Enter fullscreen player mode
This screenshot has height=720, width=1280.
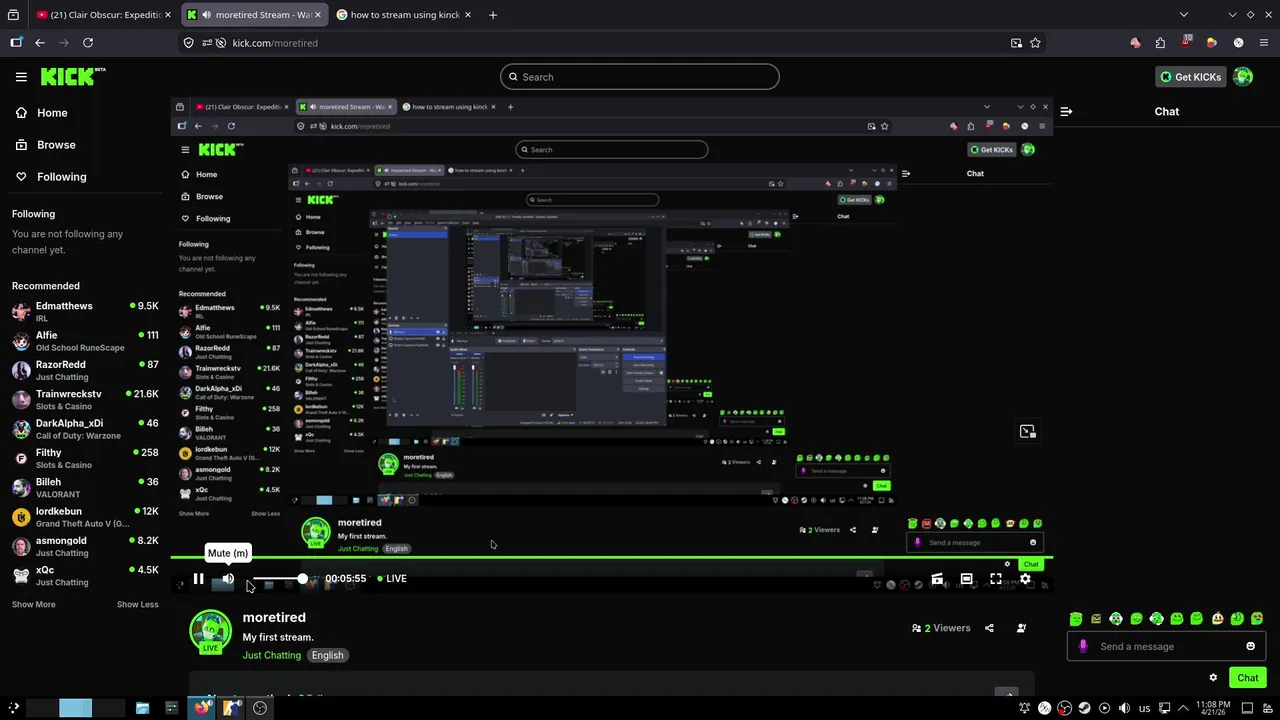tap(996, 578)
